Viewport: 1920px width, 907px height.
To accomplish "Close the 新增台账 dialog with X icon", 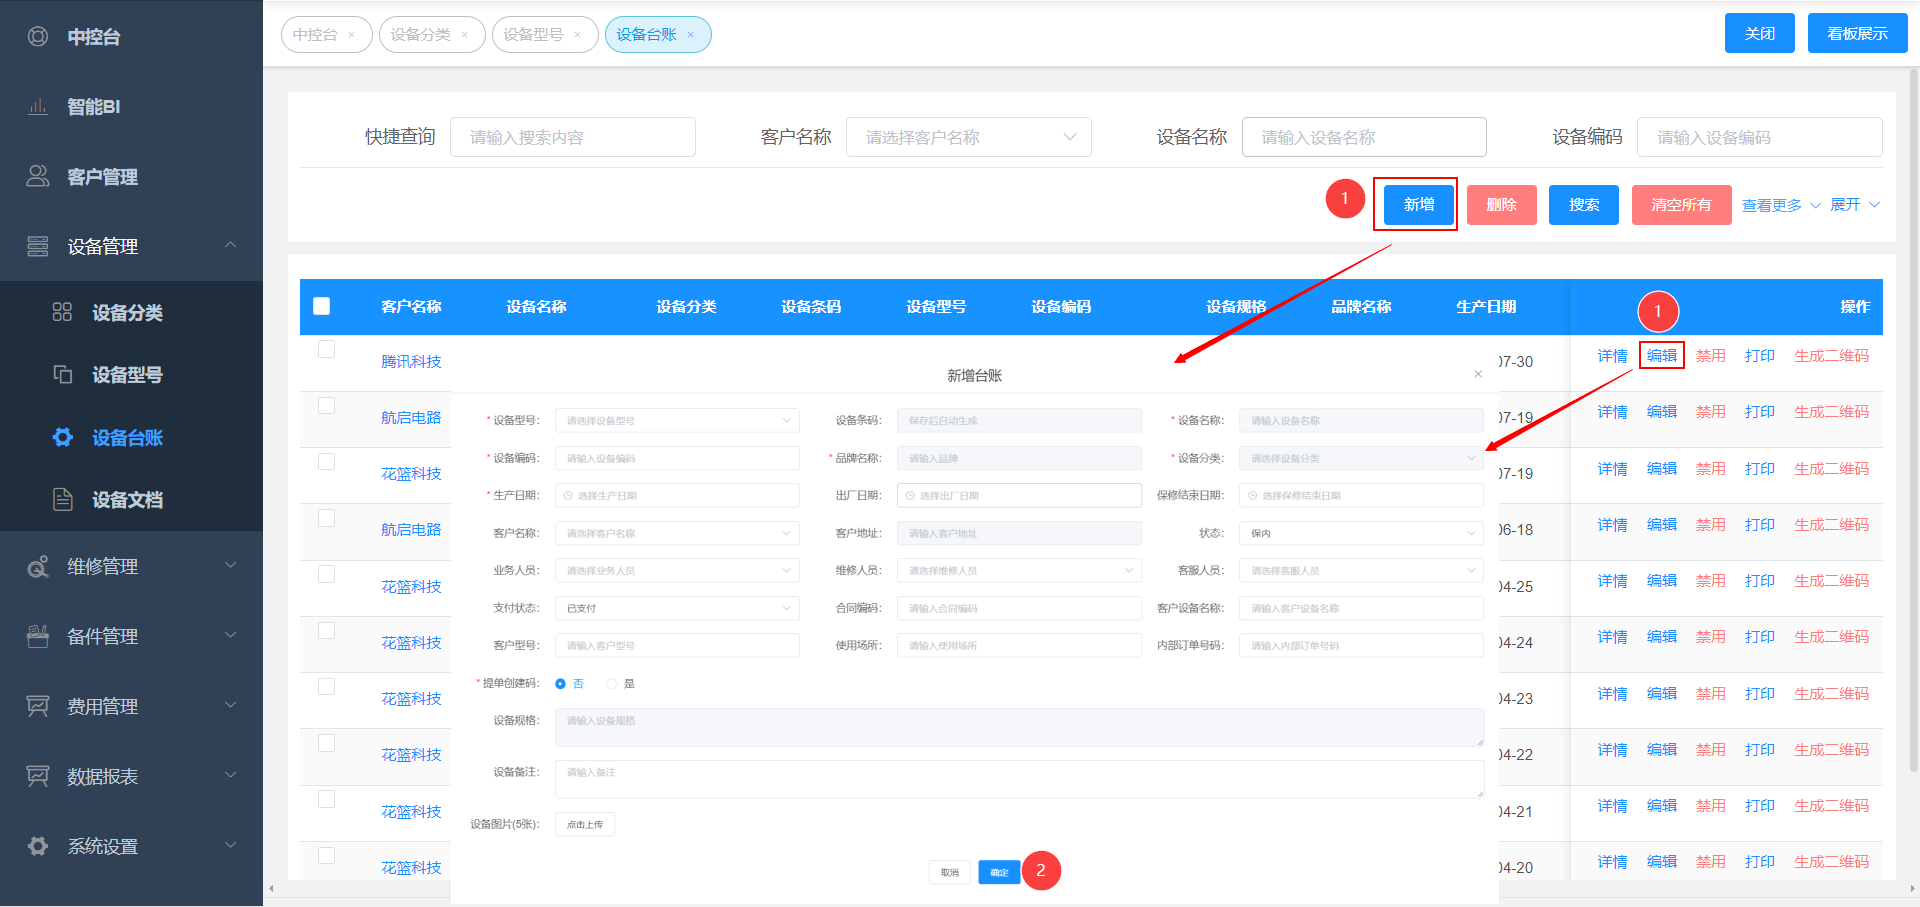I will (1478, 374).
